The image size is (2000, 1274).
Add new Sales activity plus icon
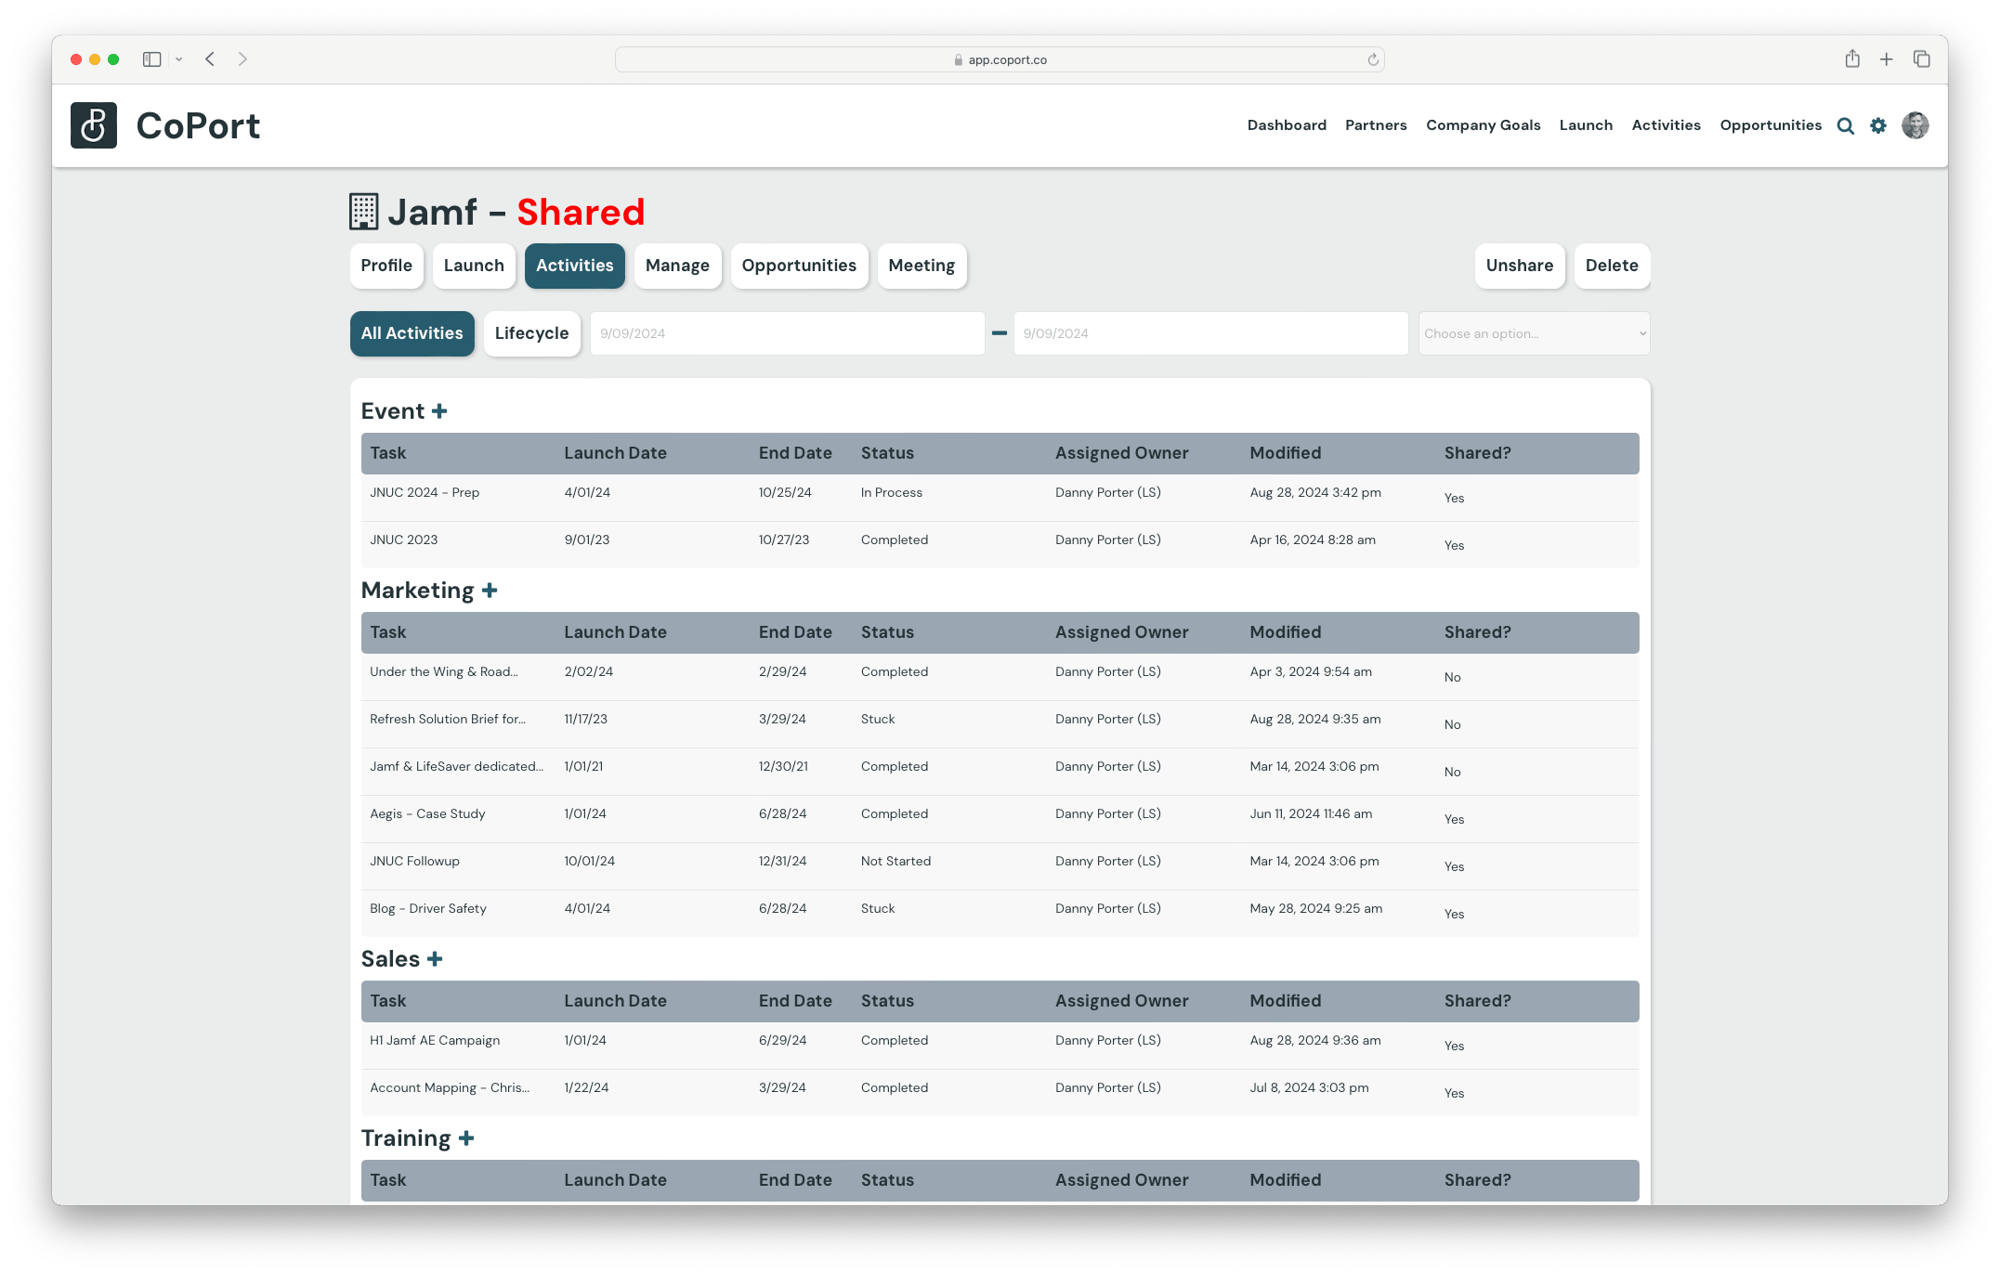click(x=434, y=959)
